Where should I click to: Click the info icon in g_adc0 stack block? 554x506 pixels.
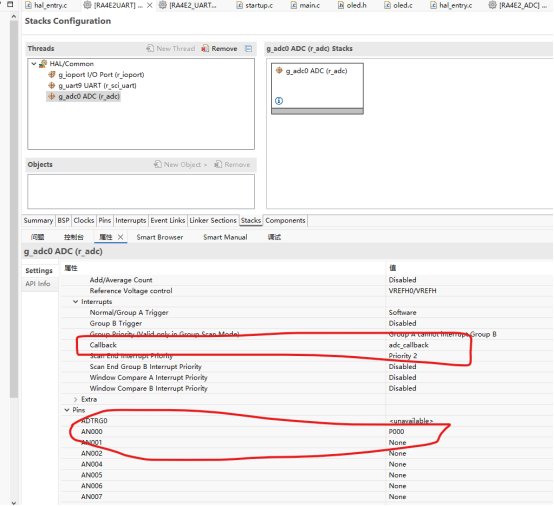[279, 101]
